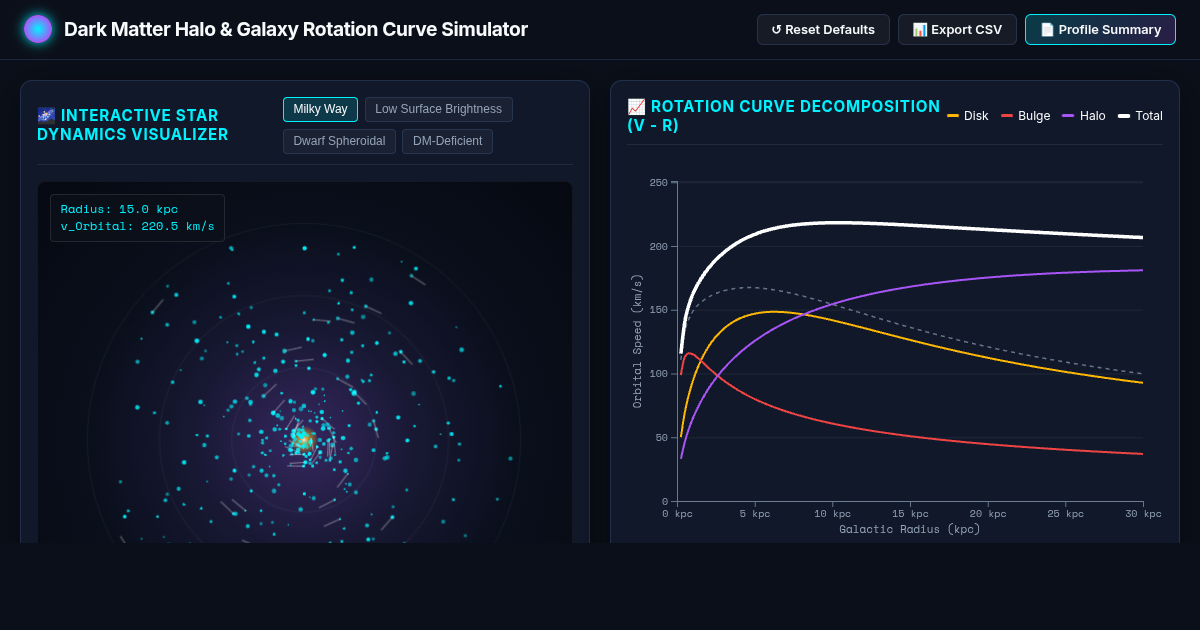The width and height of the screenshot is (1200, 630).
Task: Click the white Total legend swatch
Action: pos(1124,116)
